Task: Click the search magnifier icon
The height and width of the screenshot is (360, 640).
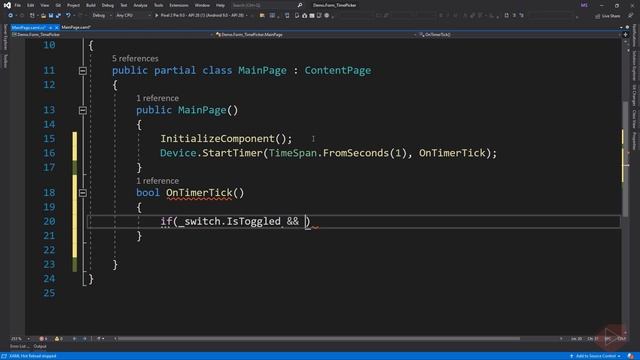Action: [x=300, y=5]
